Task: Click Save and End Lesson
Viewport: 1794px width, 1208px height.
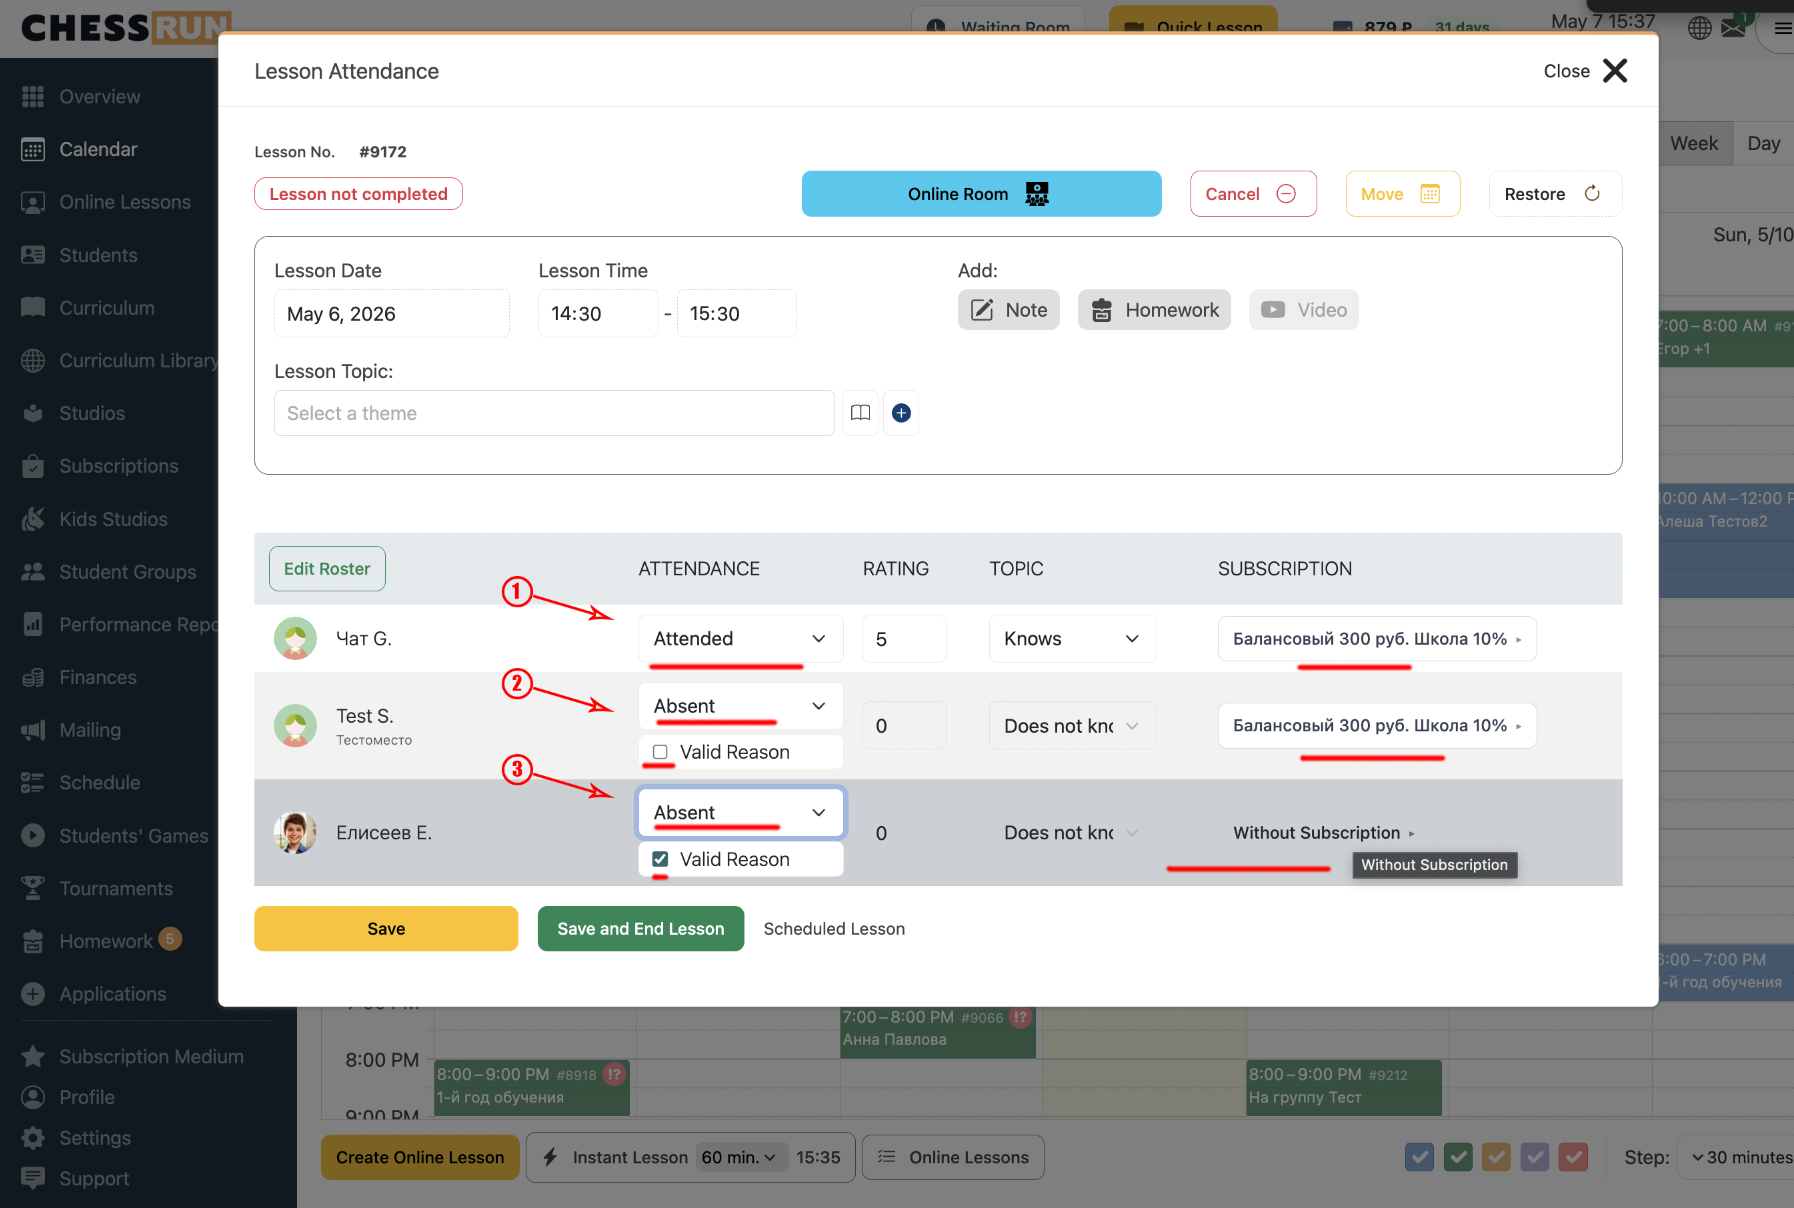Action: coord(641,929)
